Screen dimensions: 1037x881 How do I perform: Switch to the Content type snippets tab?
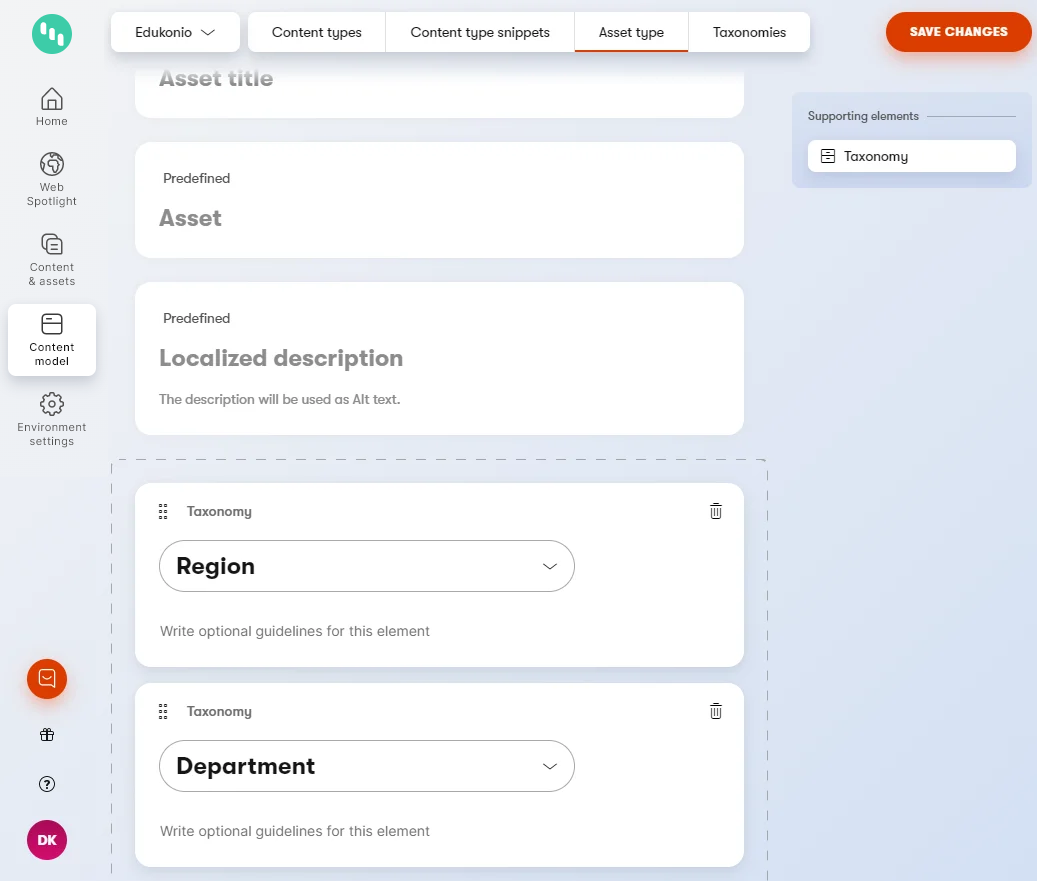tap(479, 32)
